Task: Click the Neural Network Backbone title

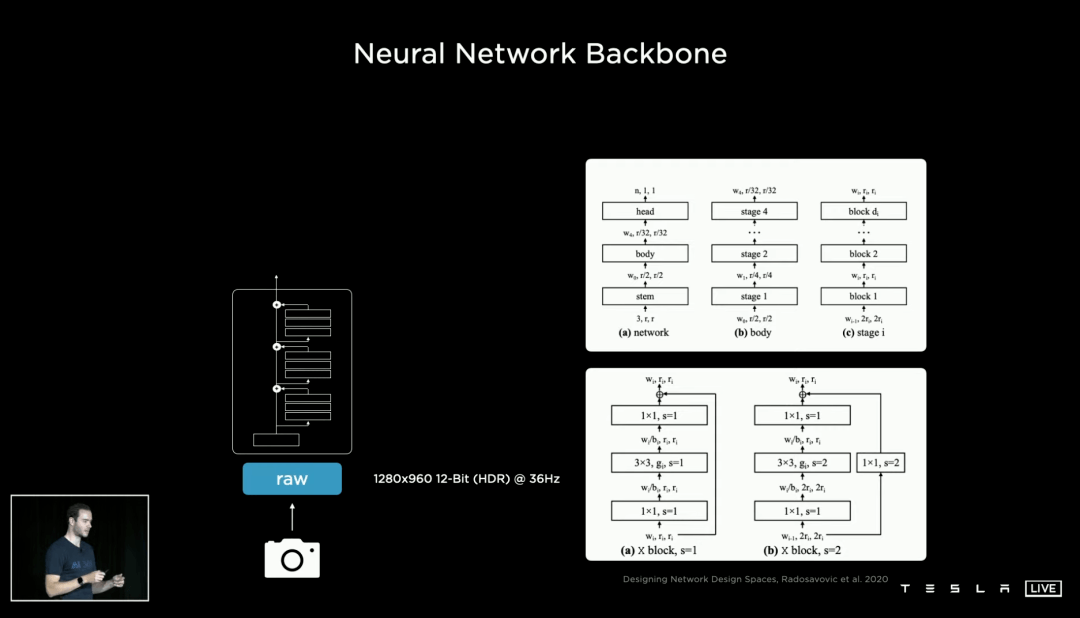Action: (x=540, y=54)
